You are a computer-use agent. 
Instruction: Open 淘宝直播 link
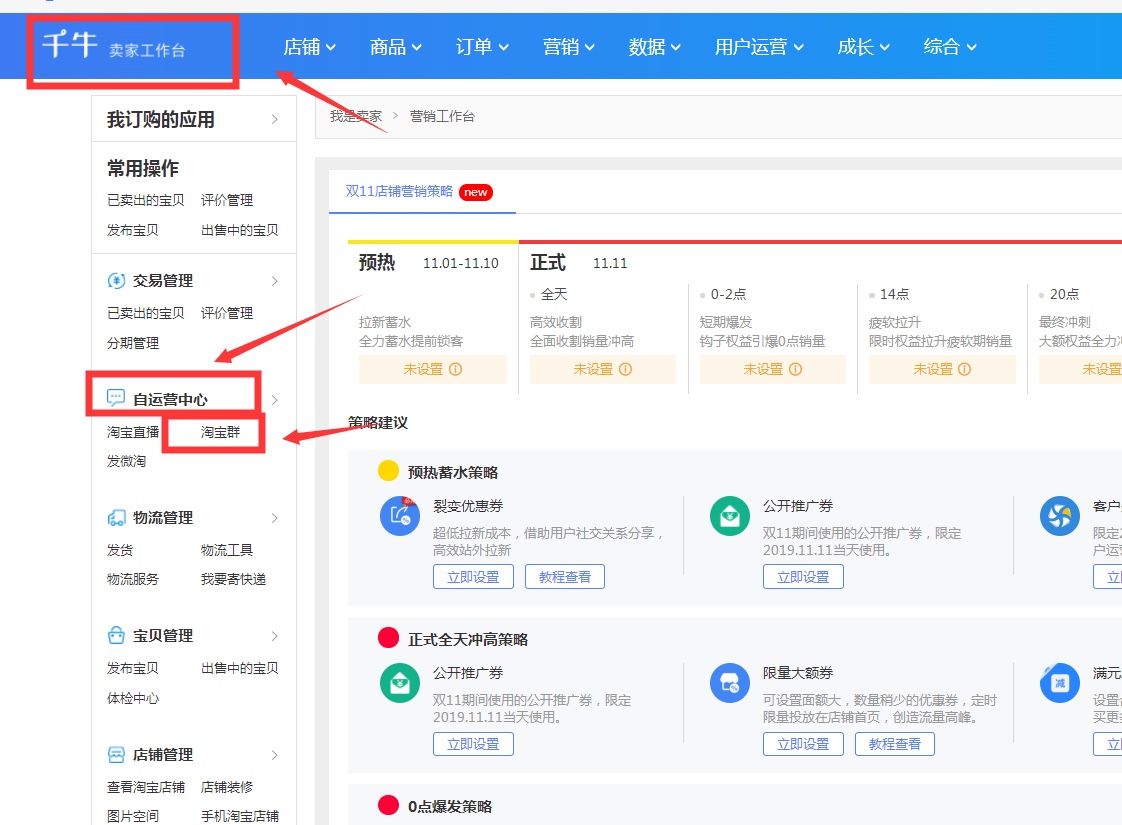133,432
